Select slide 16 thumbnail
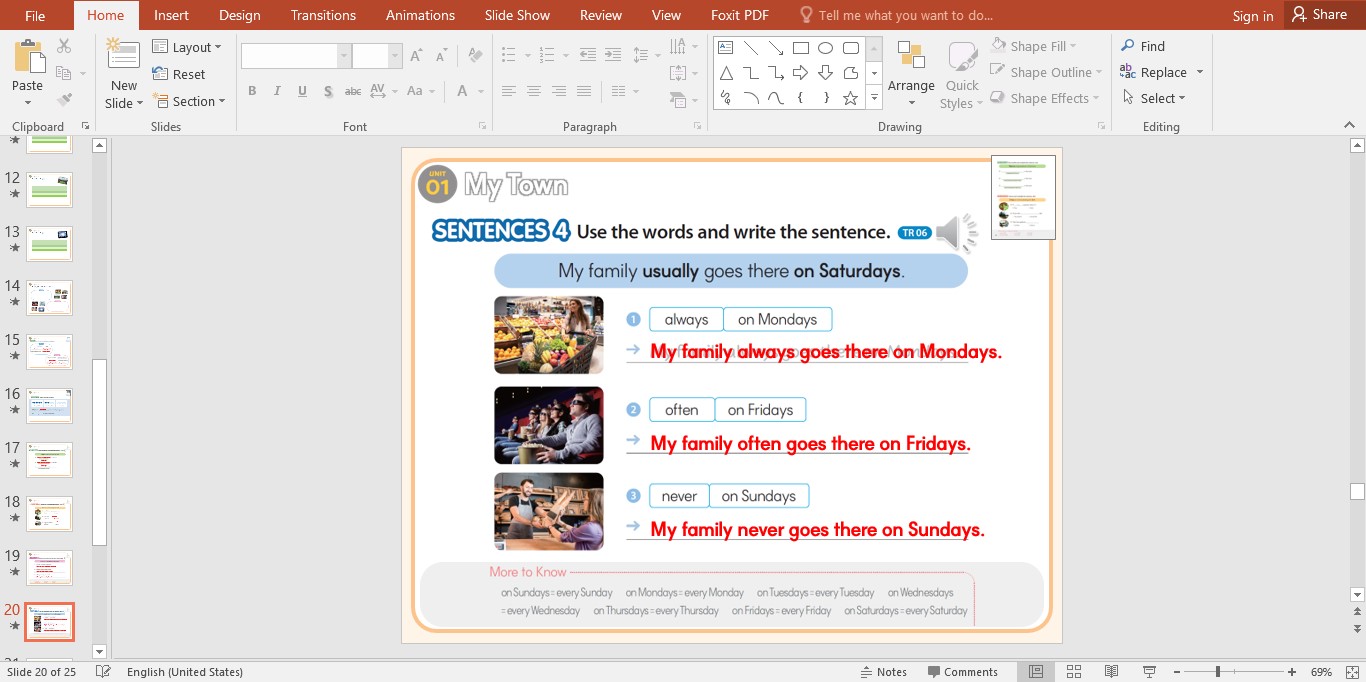The image size is (1366, 682). (49, 406)
